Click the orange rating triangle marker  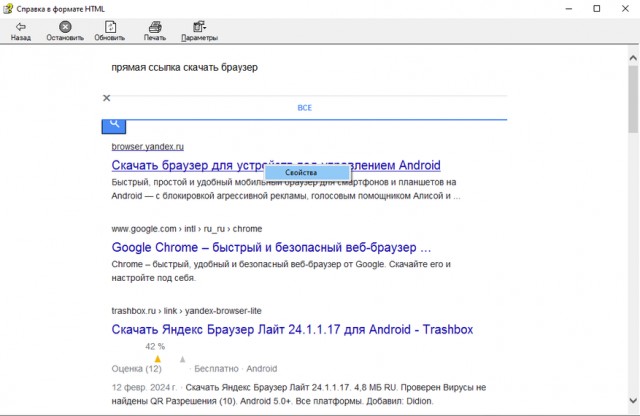point(158,359)
